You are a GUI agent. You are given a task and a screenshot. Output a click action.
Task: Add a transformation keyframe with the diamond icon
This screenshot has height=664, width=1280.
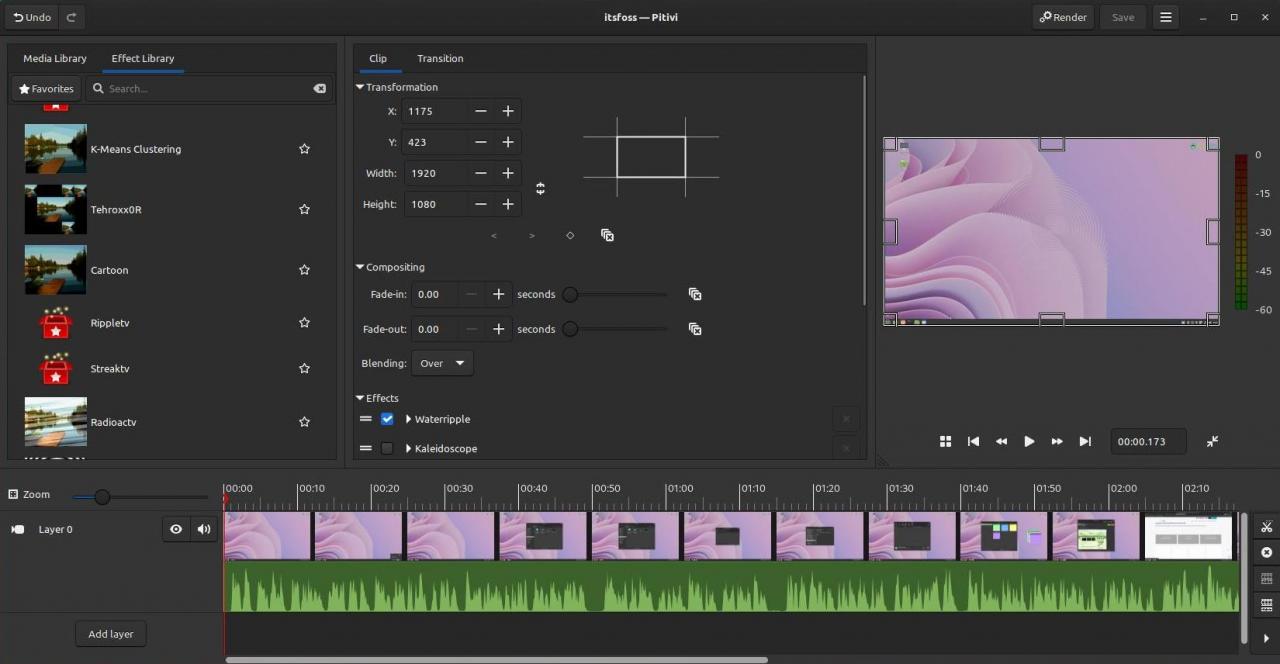[x=570, y=236]
